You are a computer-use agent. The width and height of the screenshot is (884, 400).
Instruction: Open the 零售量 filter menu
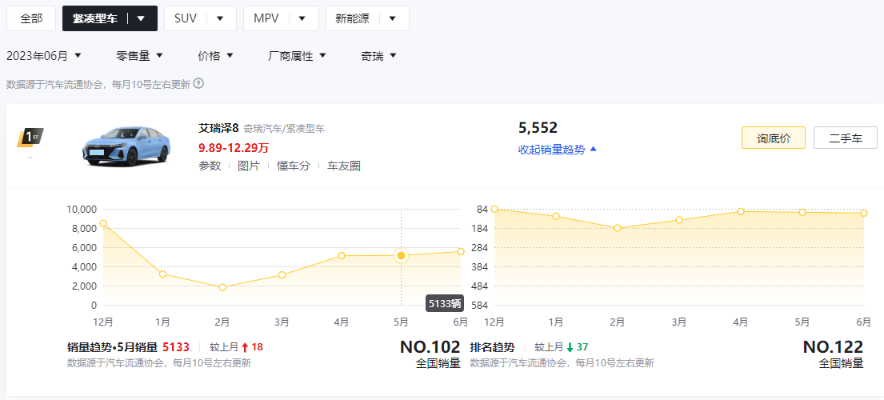tap(139, 56)
